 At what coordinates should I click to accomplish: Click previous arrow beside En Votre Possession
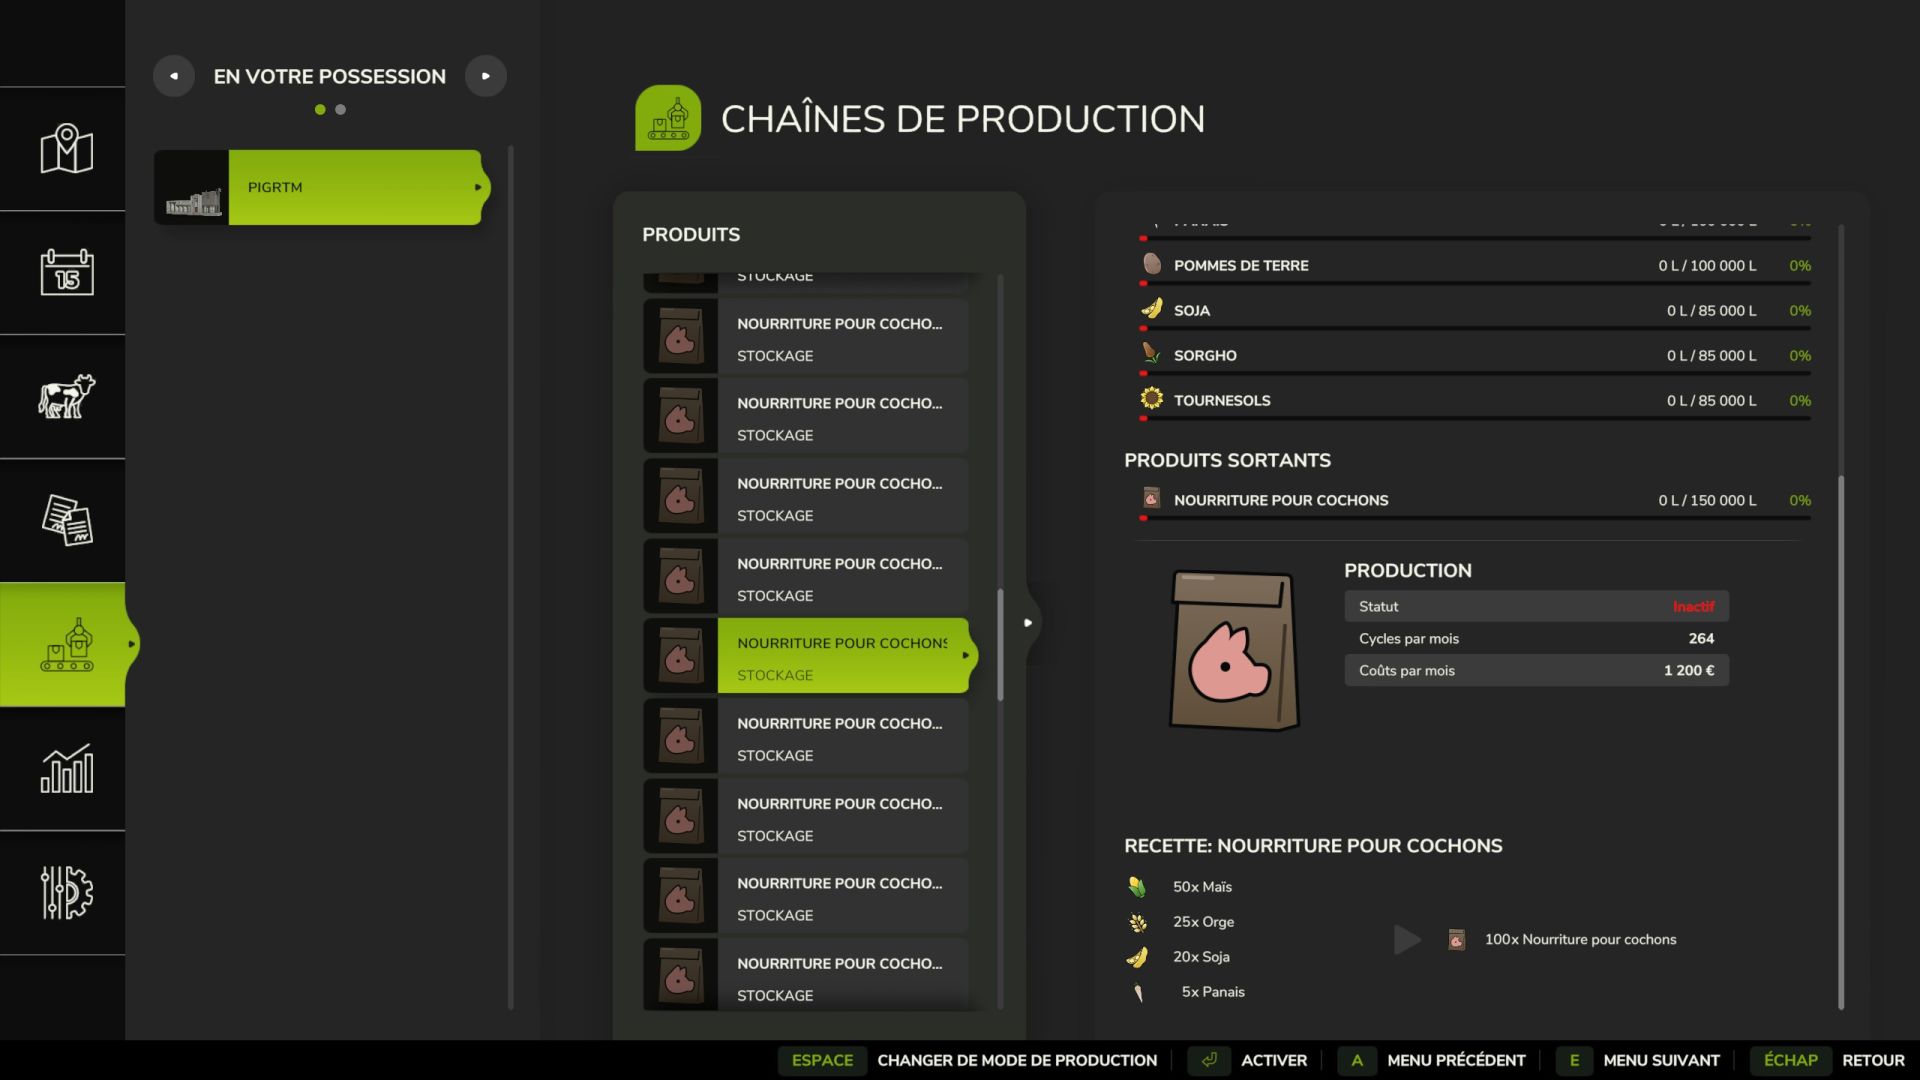pos(174,76)
